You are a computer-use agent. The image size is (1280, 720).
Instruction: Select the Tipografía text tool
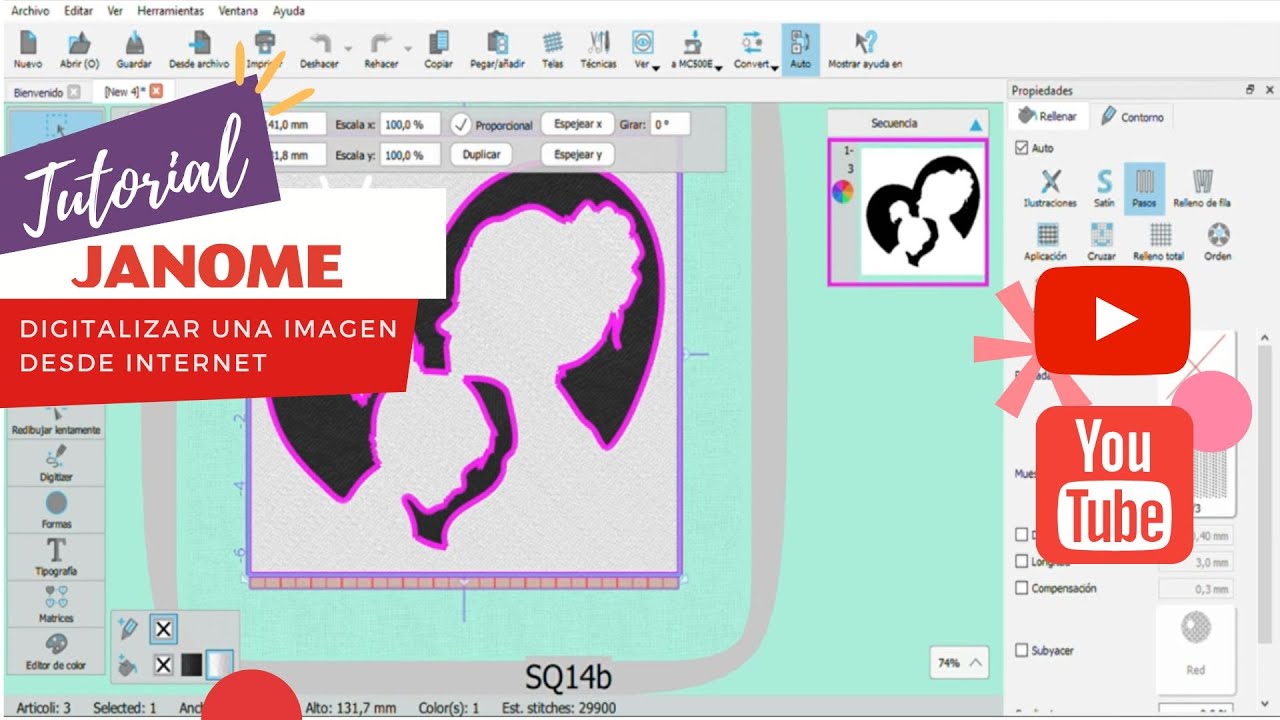(56, 557)
